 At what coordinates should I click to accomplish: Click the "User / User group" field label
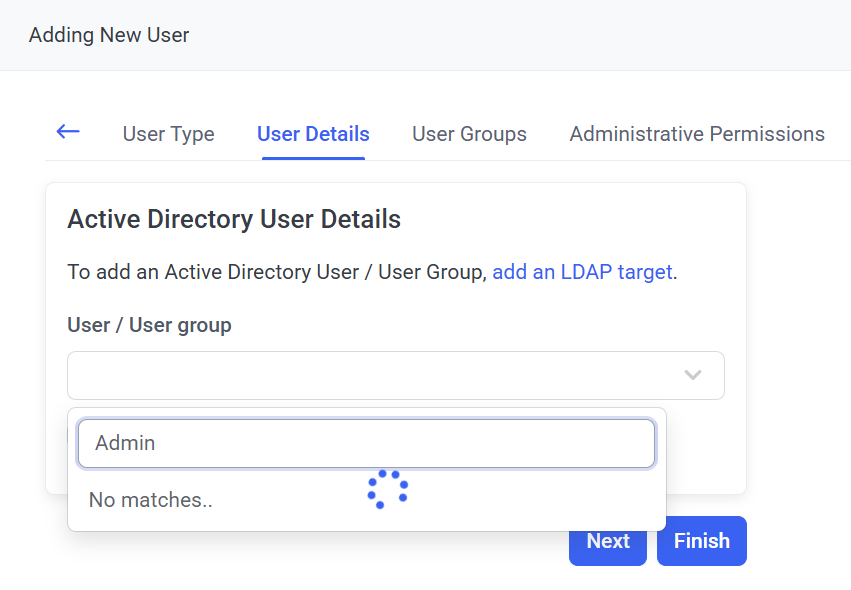[x=149, y=325]
